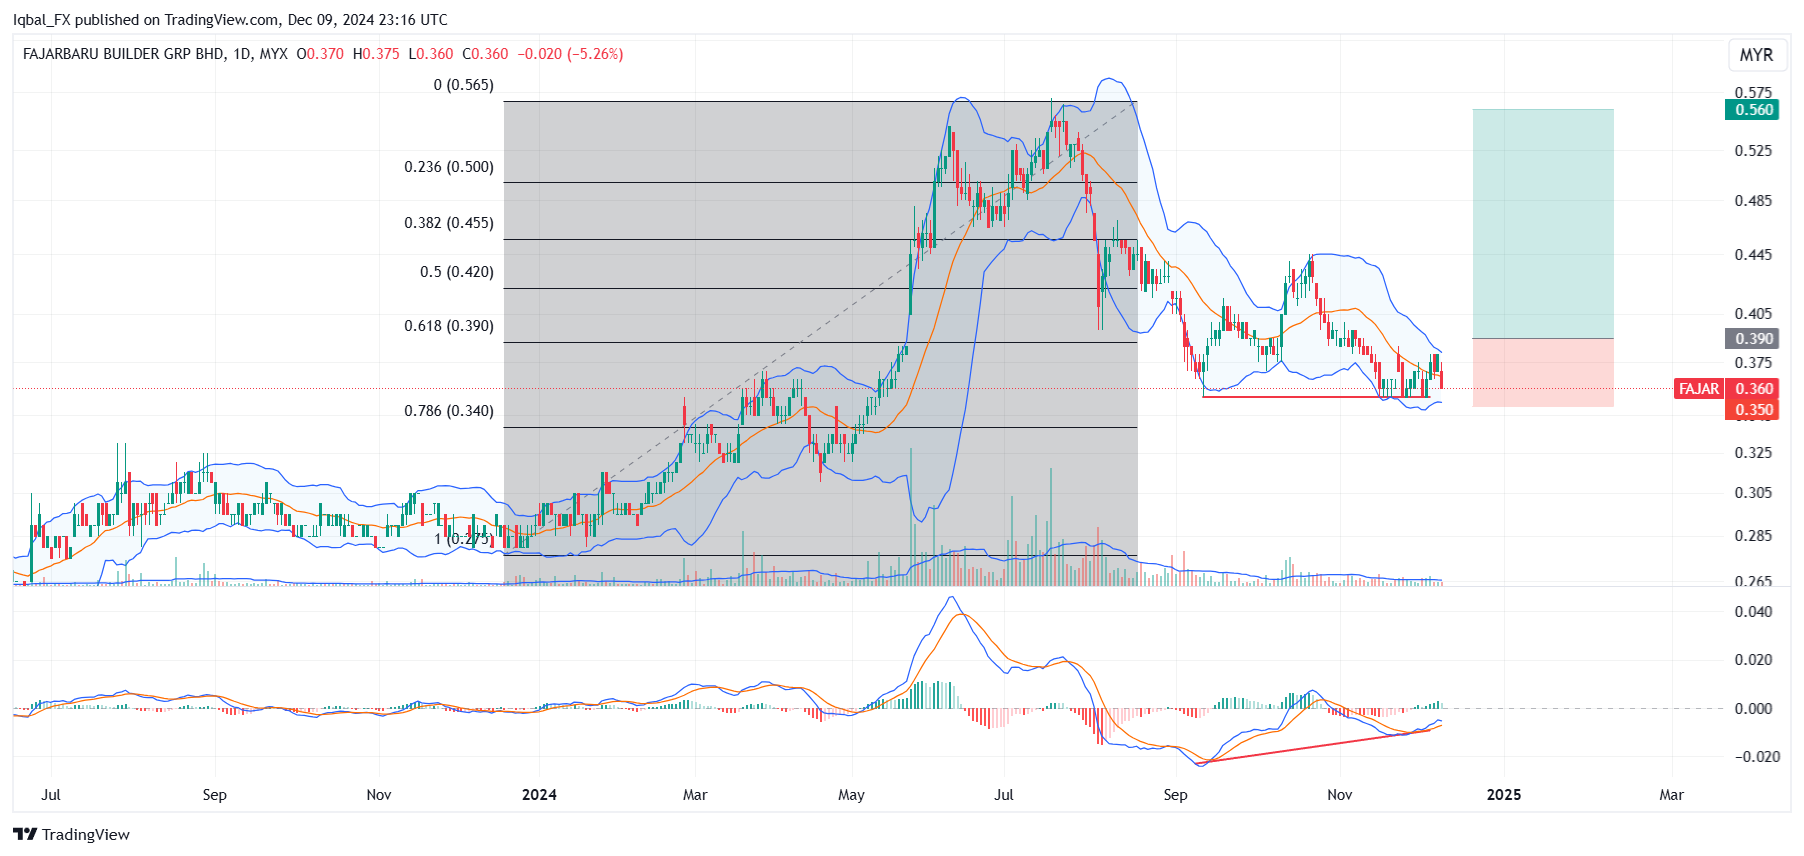Select the red stop-loss zone
Viewport: 1804px width, 856px height.
coord(1542,372)
